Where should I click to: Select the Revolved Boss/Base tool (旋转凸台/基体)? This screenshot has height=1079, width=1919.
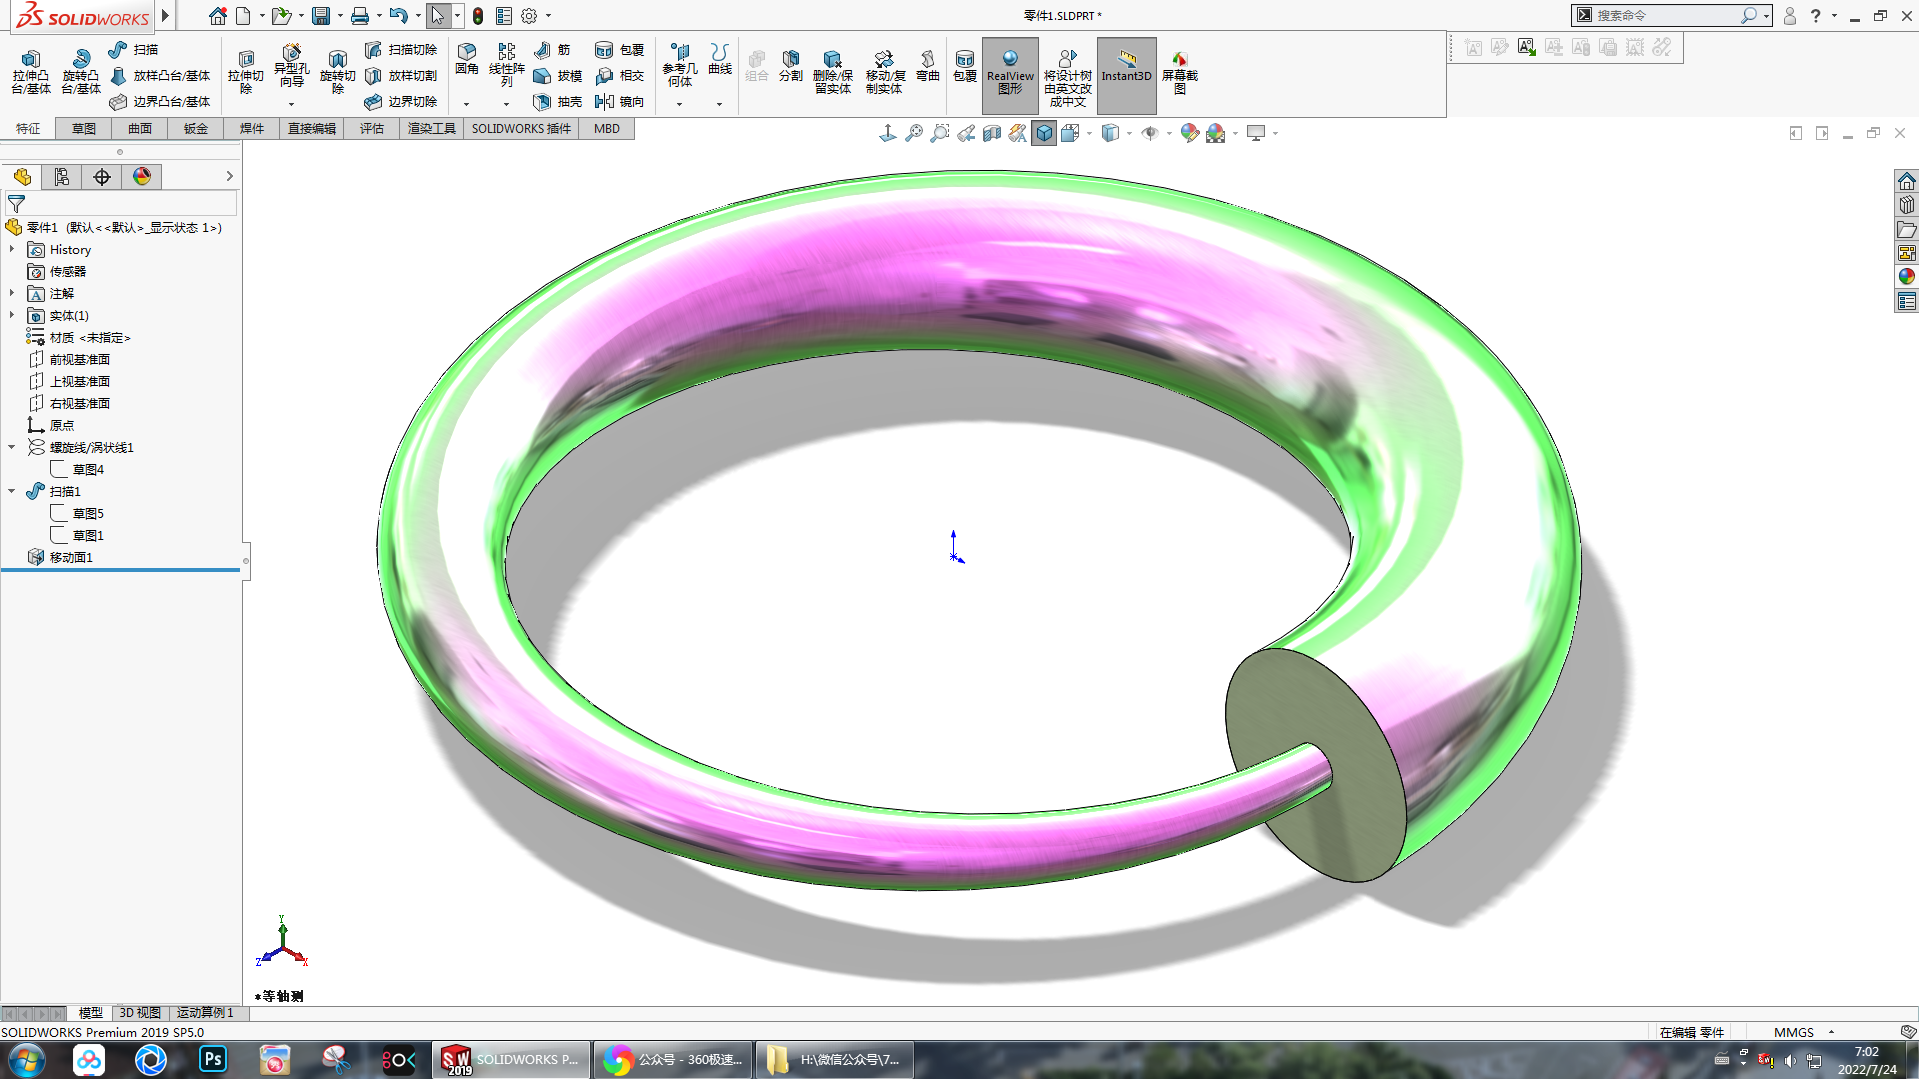point(80,72)
